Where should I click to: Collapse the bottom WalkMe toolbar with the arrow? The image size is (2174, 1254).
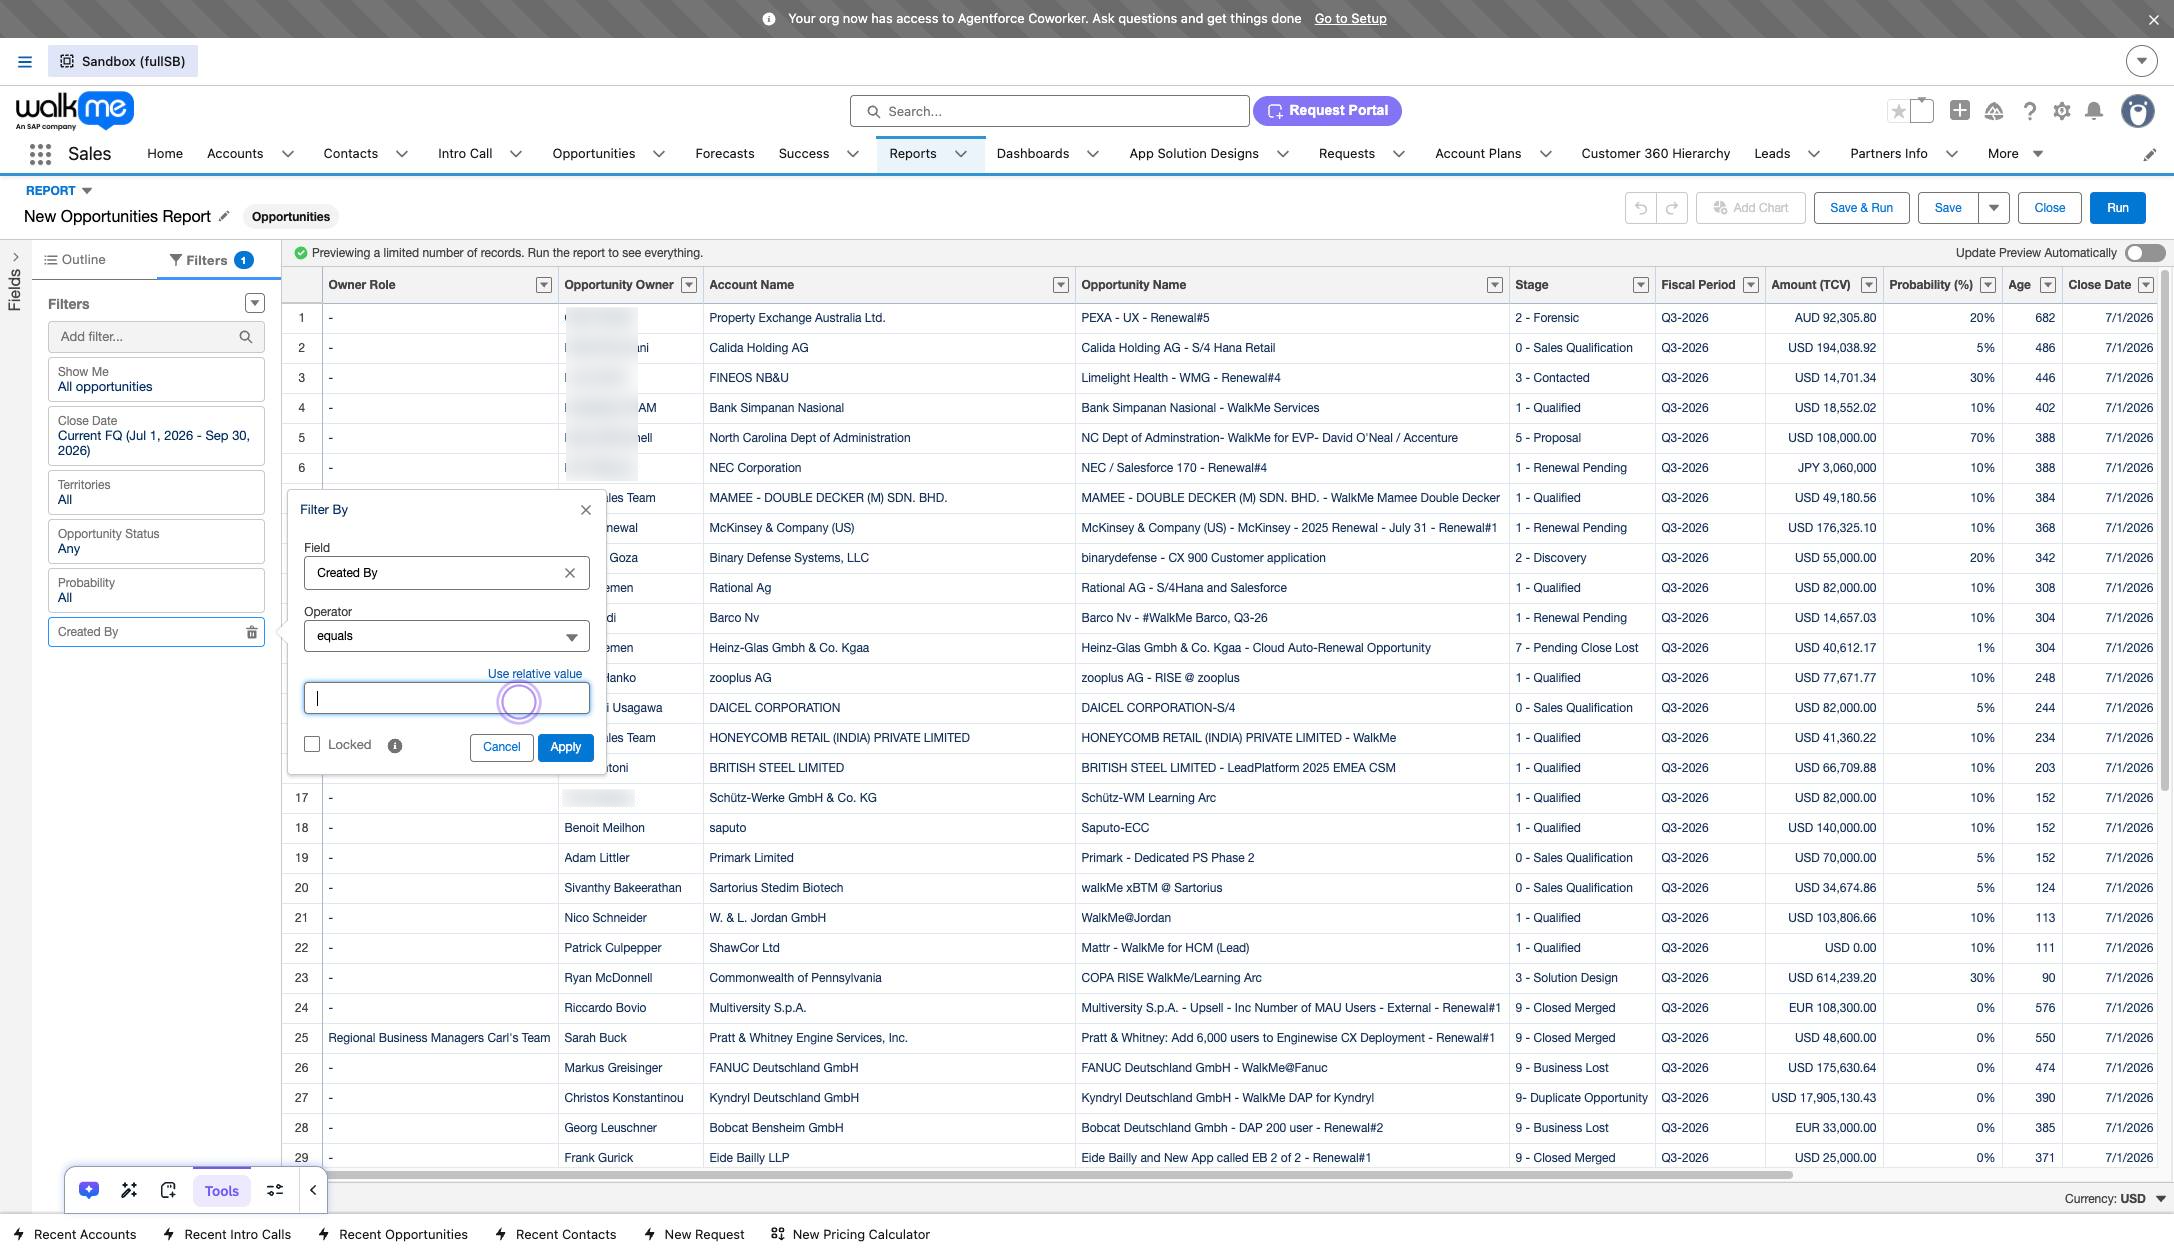click(x=313, y=1190)
